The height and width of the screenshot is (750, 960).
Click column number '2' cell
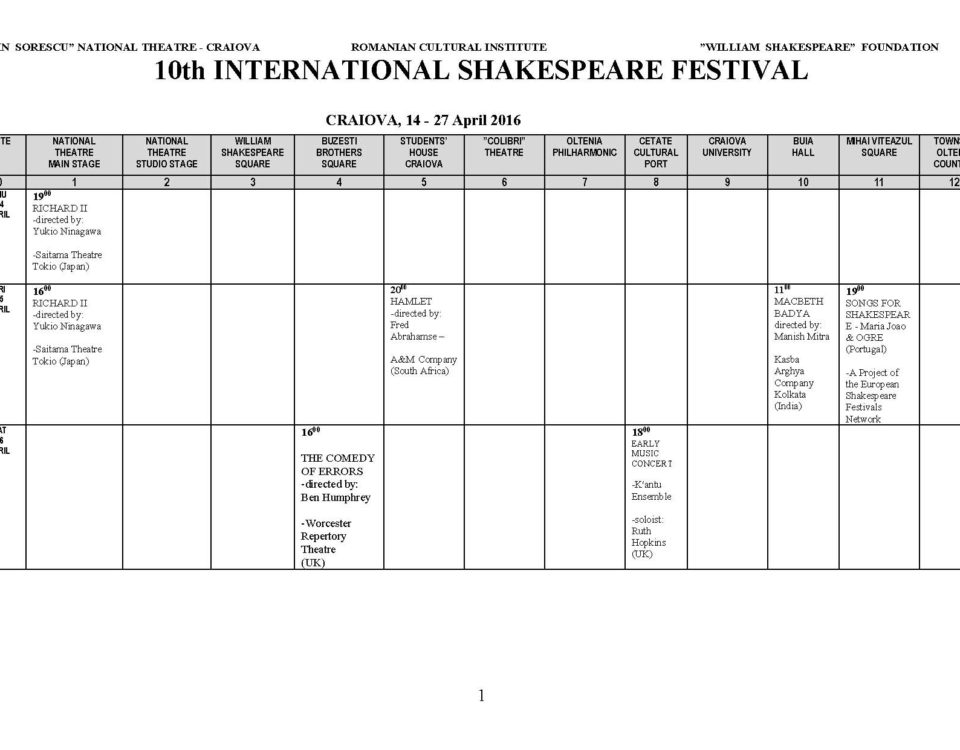tap(167, 182)
